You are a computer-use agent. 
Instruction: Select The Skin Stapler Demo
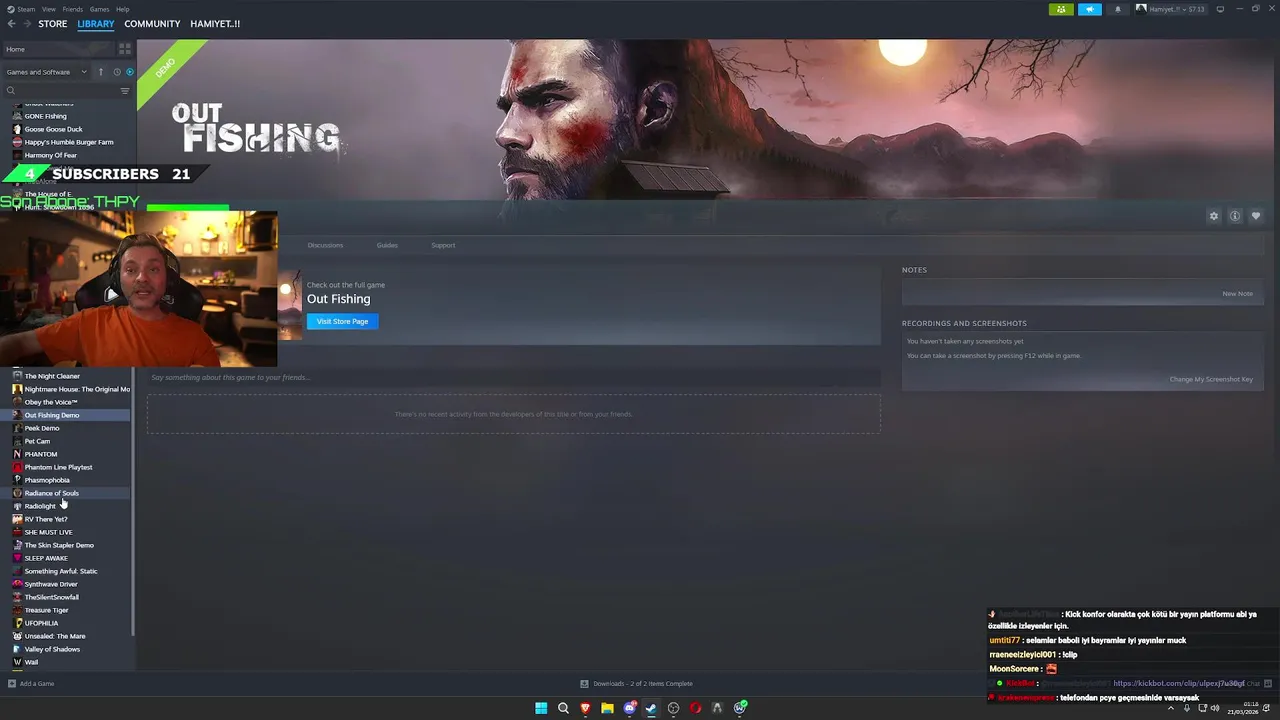(x=59, y=545)
